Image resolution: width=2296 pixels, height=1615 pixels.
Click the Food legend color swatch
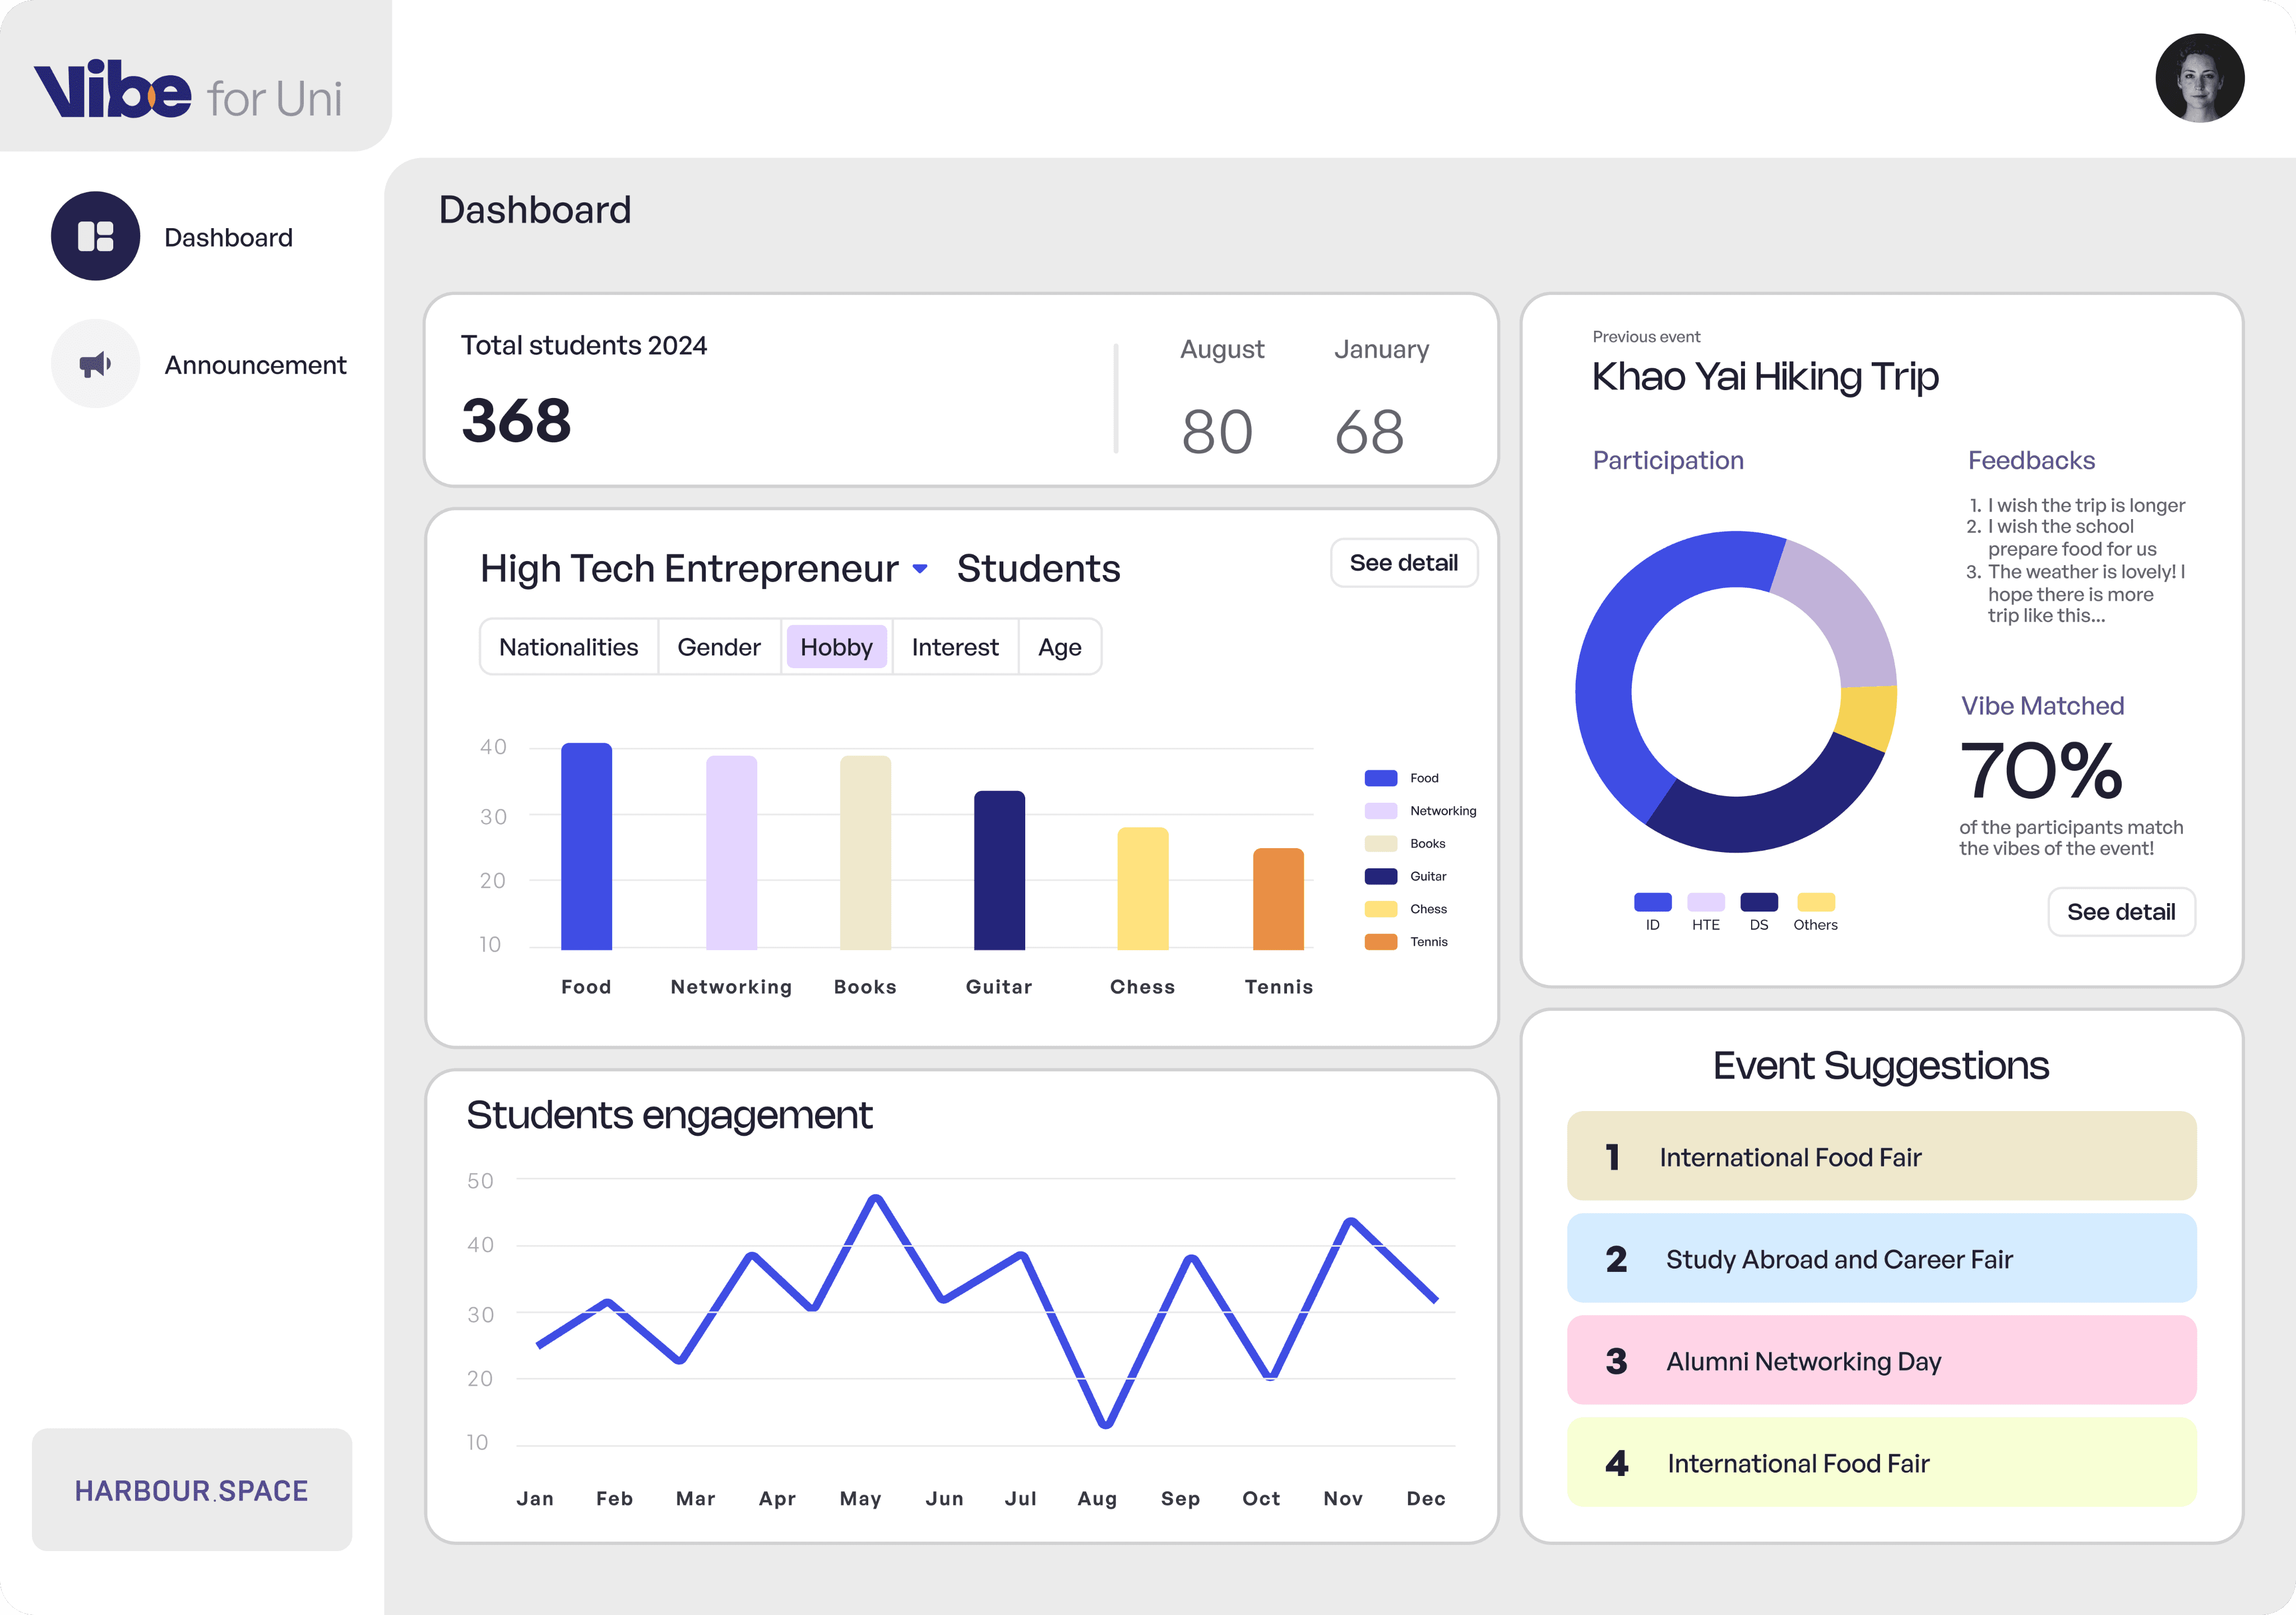[1380, 778]
